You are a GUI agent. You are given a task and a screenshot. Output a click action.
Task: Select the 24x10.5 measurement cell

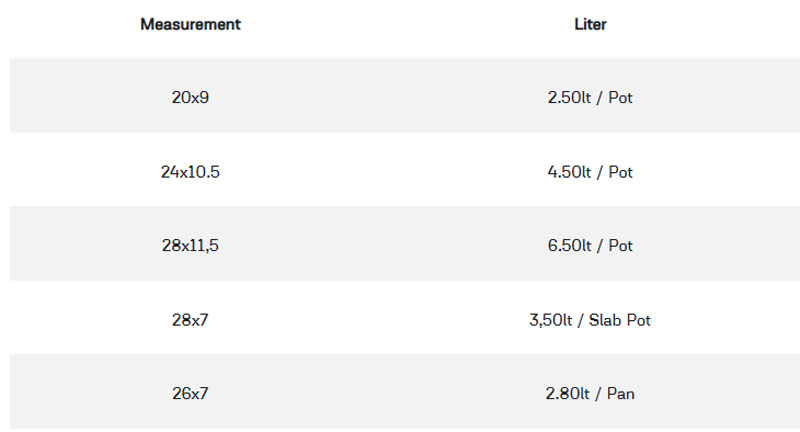tap(190, 172)
